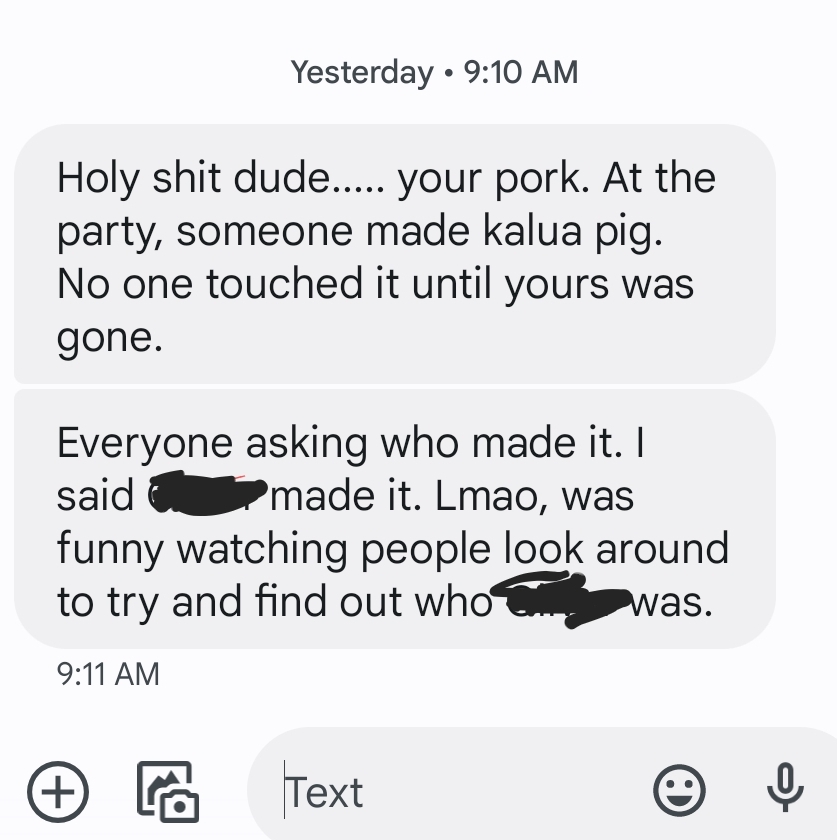Tap the 9:11 AM timestamp below messages

pyautogui.click(x=108, y=673)
